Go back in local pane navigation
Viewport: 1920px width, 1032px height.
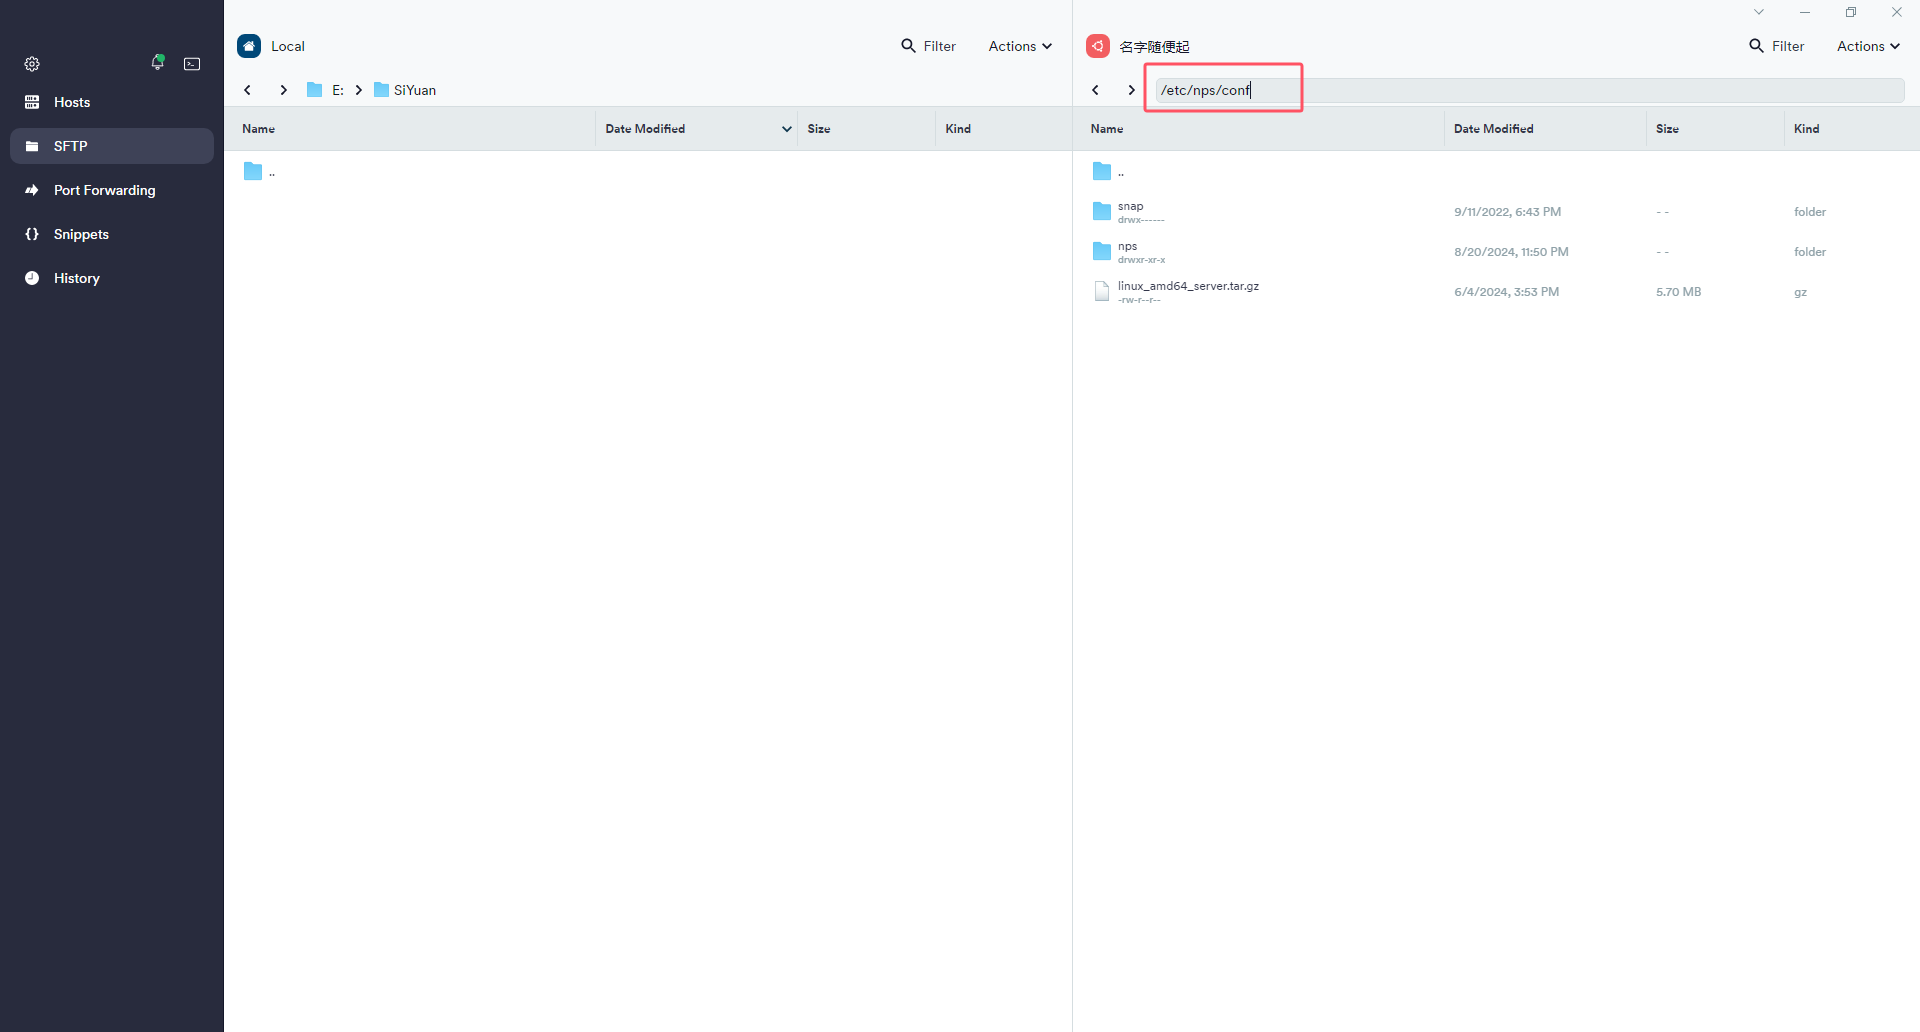click(248, 90)
